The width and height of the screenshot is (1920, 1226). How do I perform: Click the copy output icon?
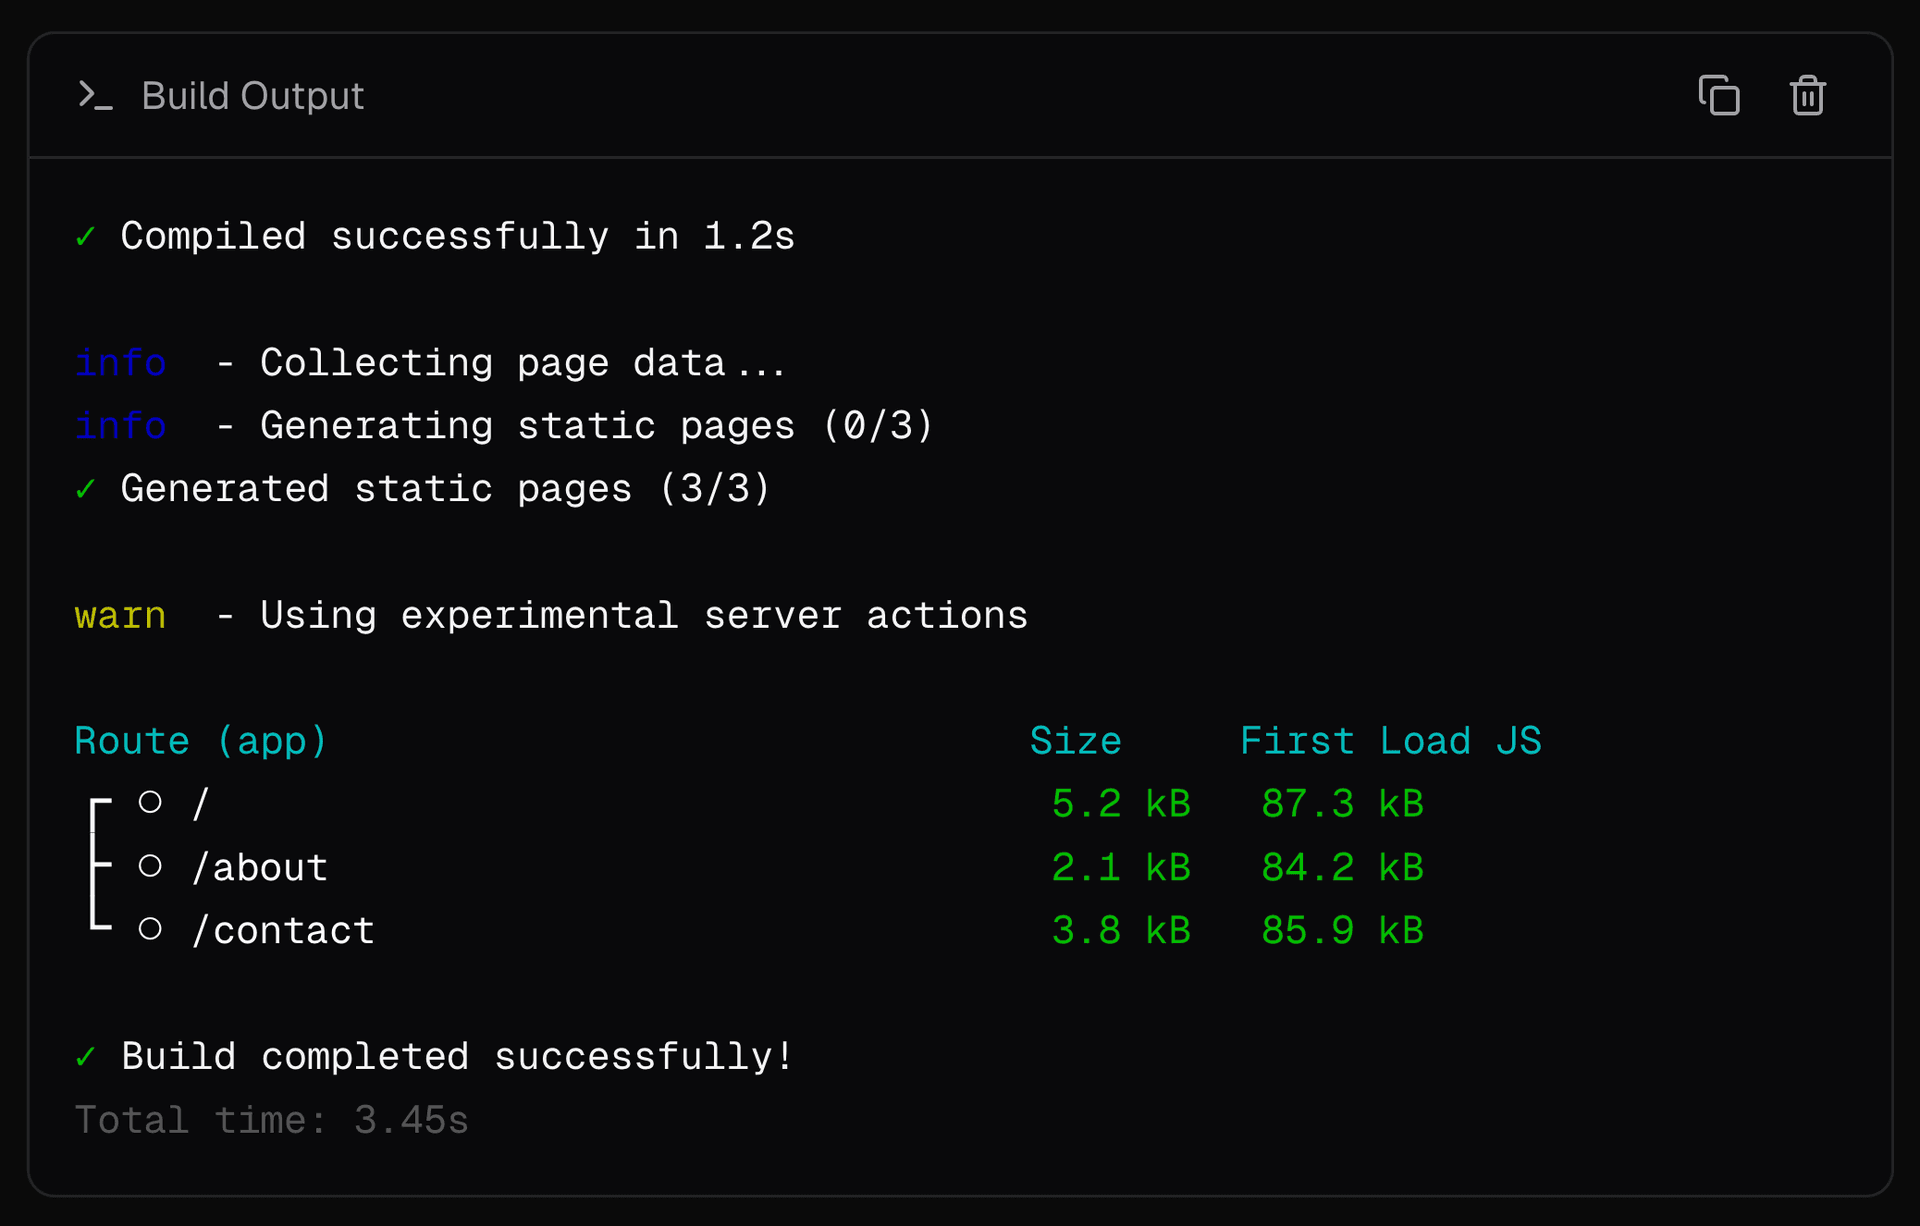1719,96
